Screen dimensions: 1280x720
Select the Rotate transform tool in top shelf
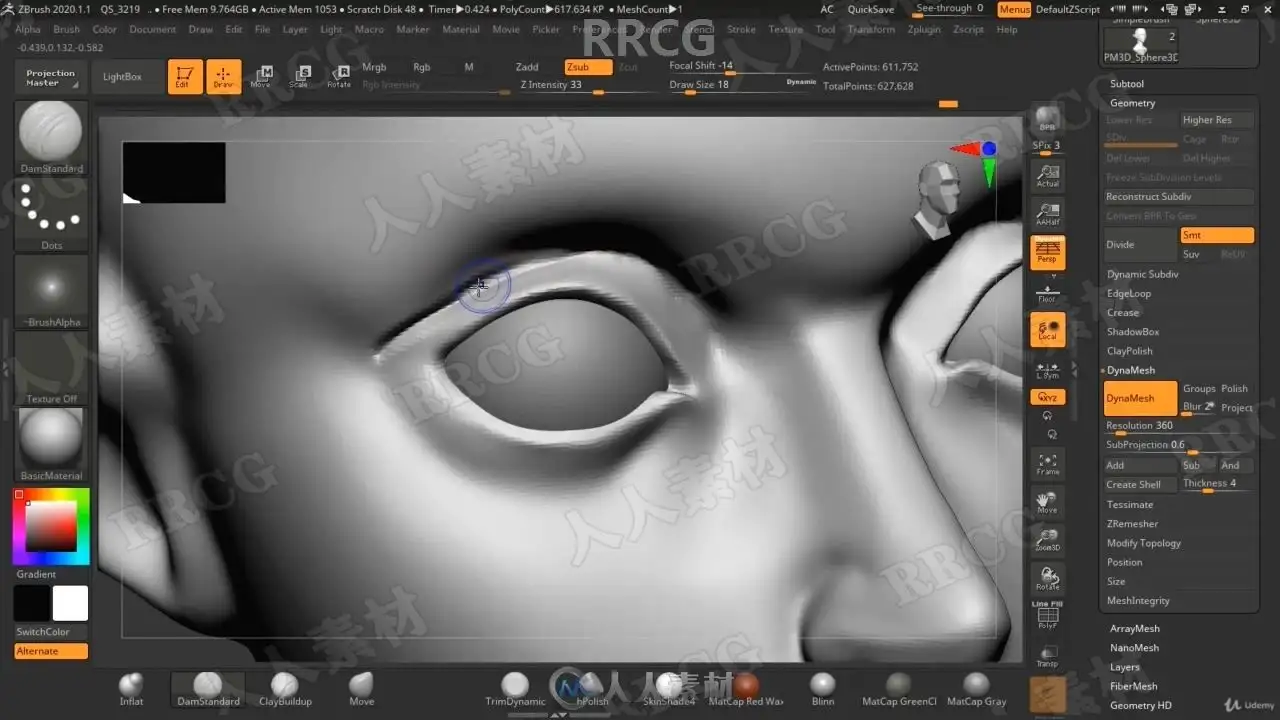tap(339, 77)
